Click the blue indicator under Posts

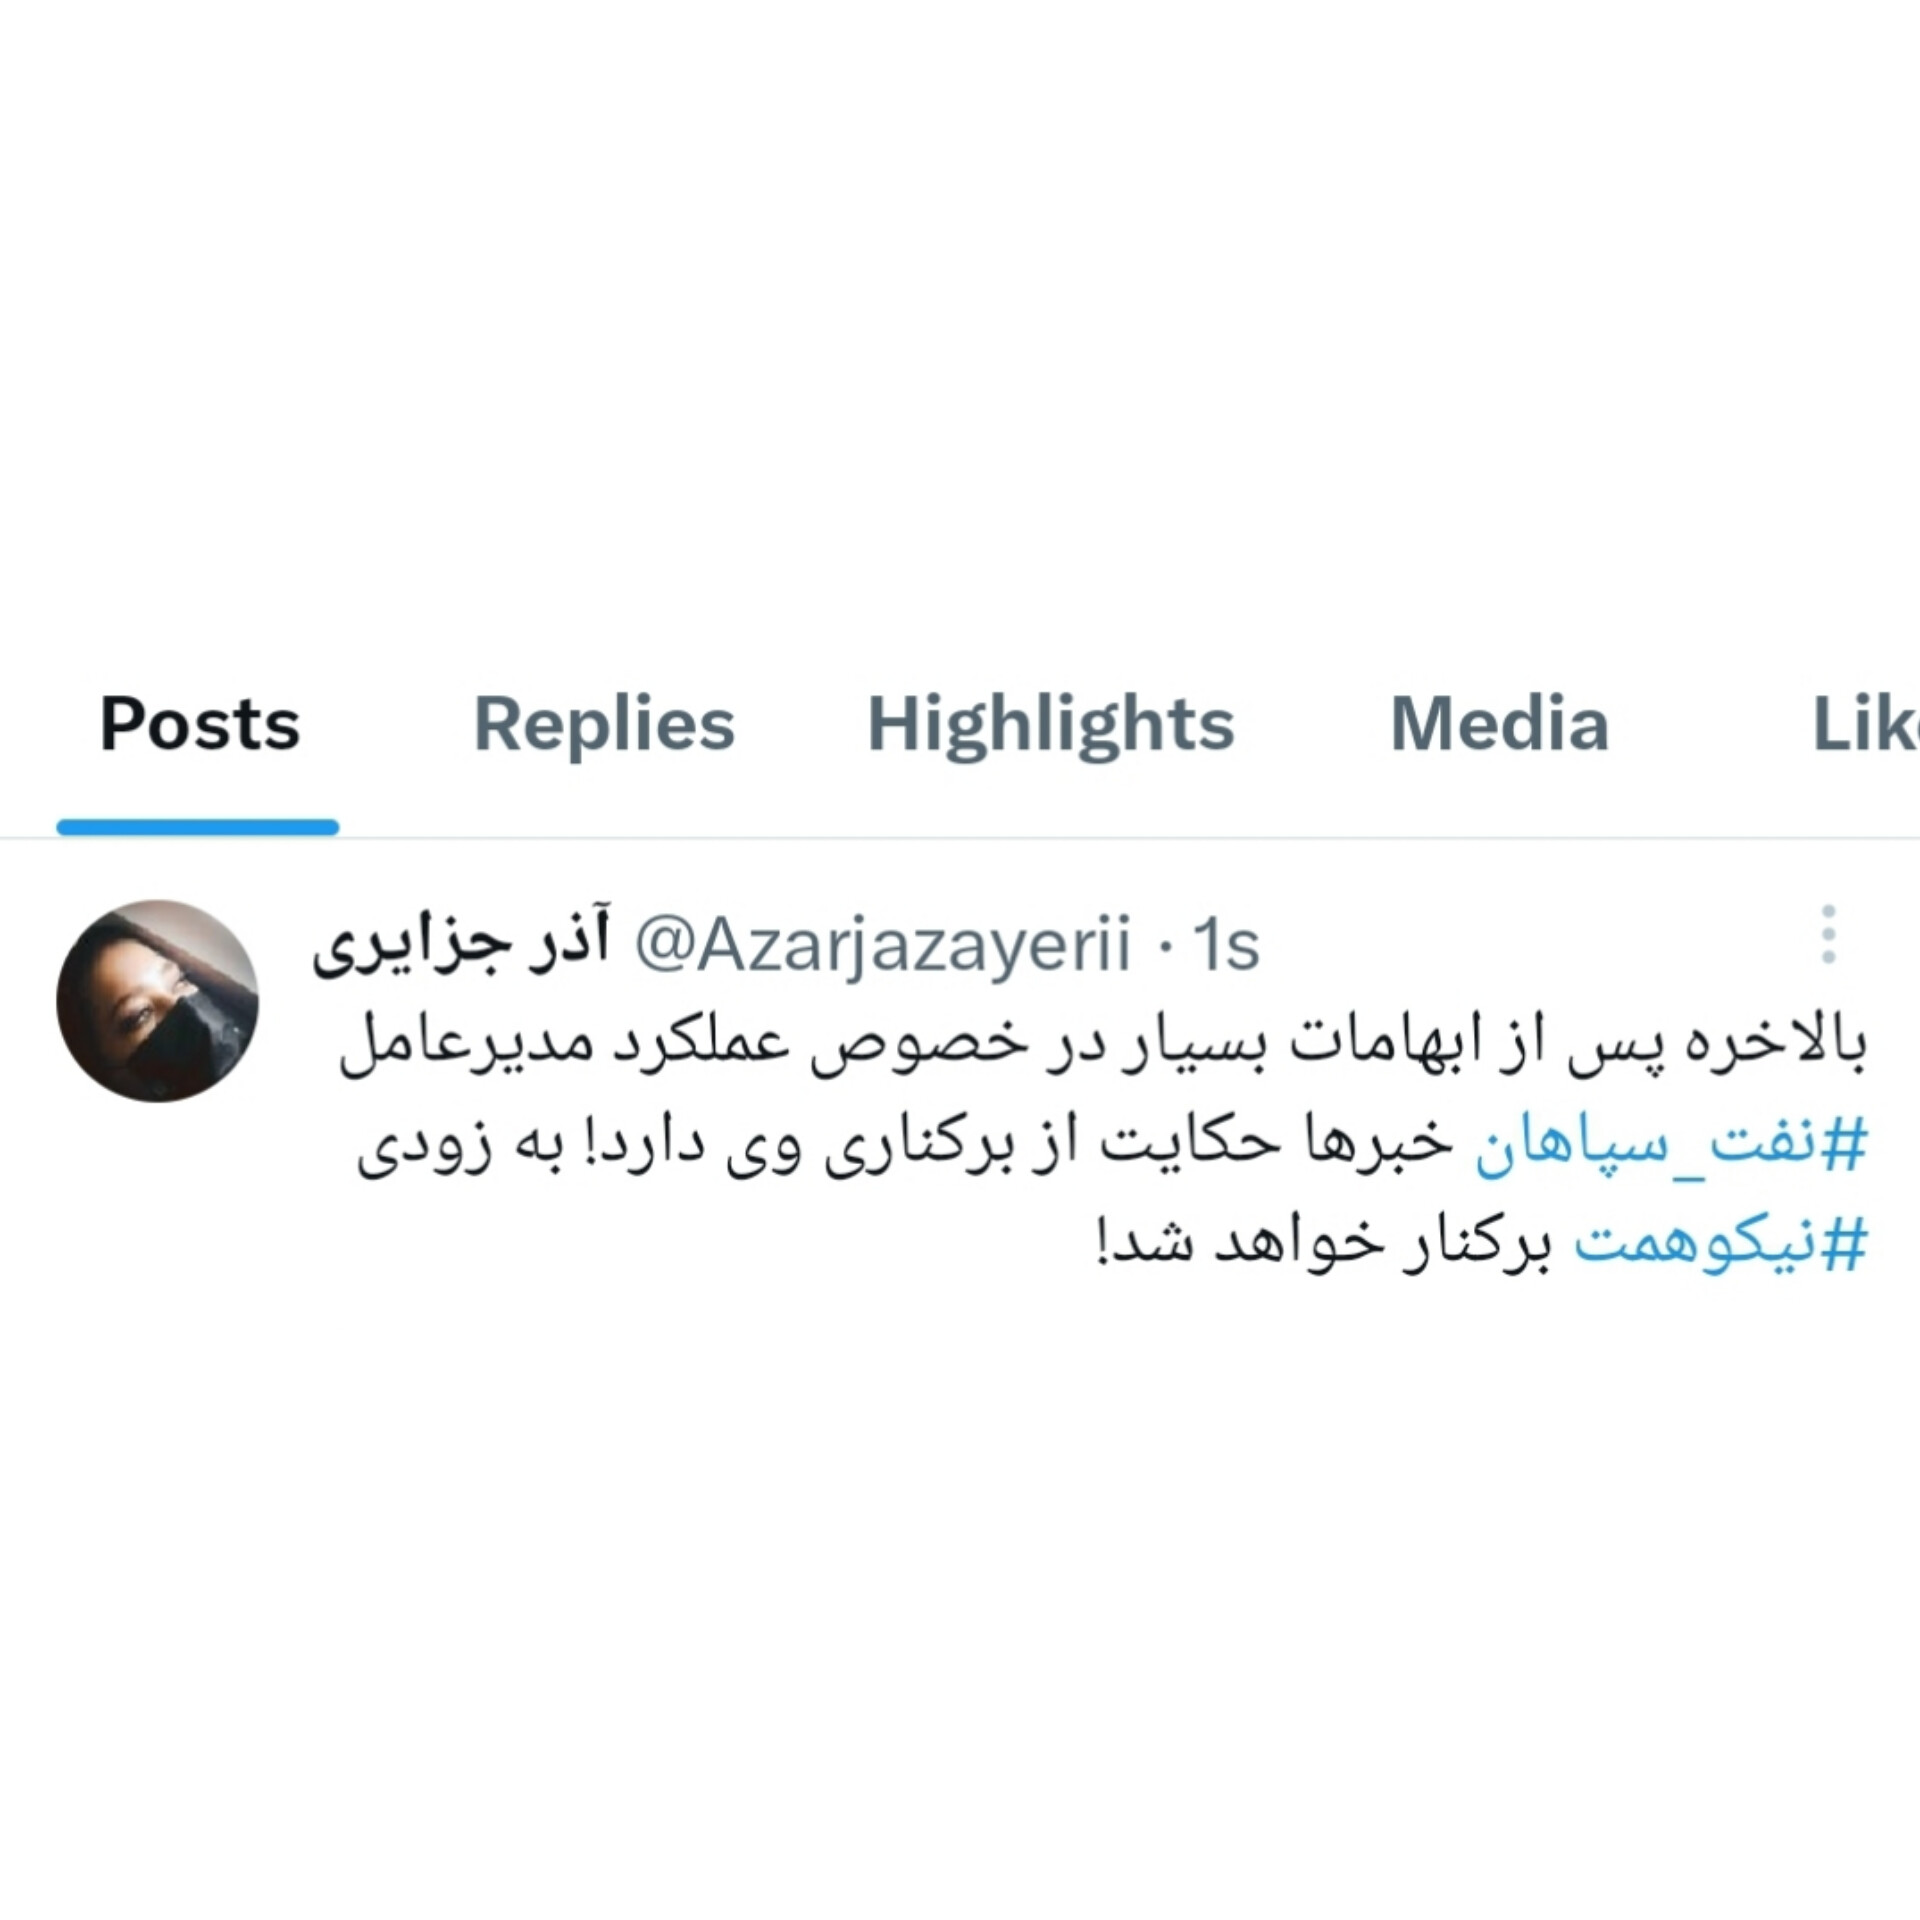[198, 827]
